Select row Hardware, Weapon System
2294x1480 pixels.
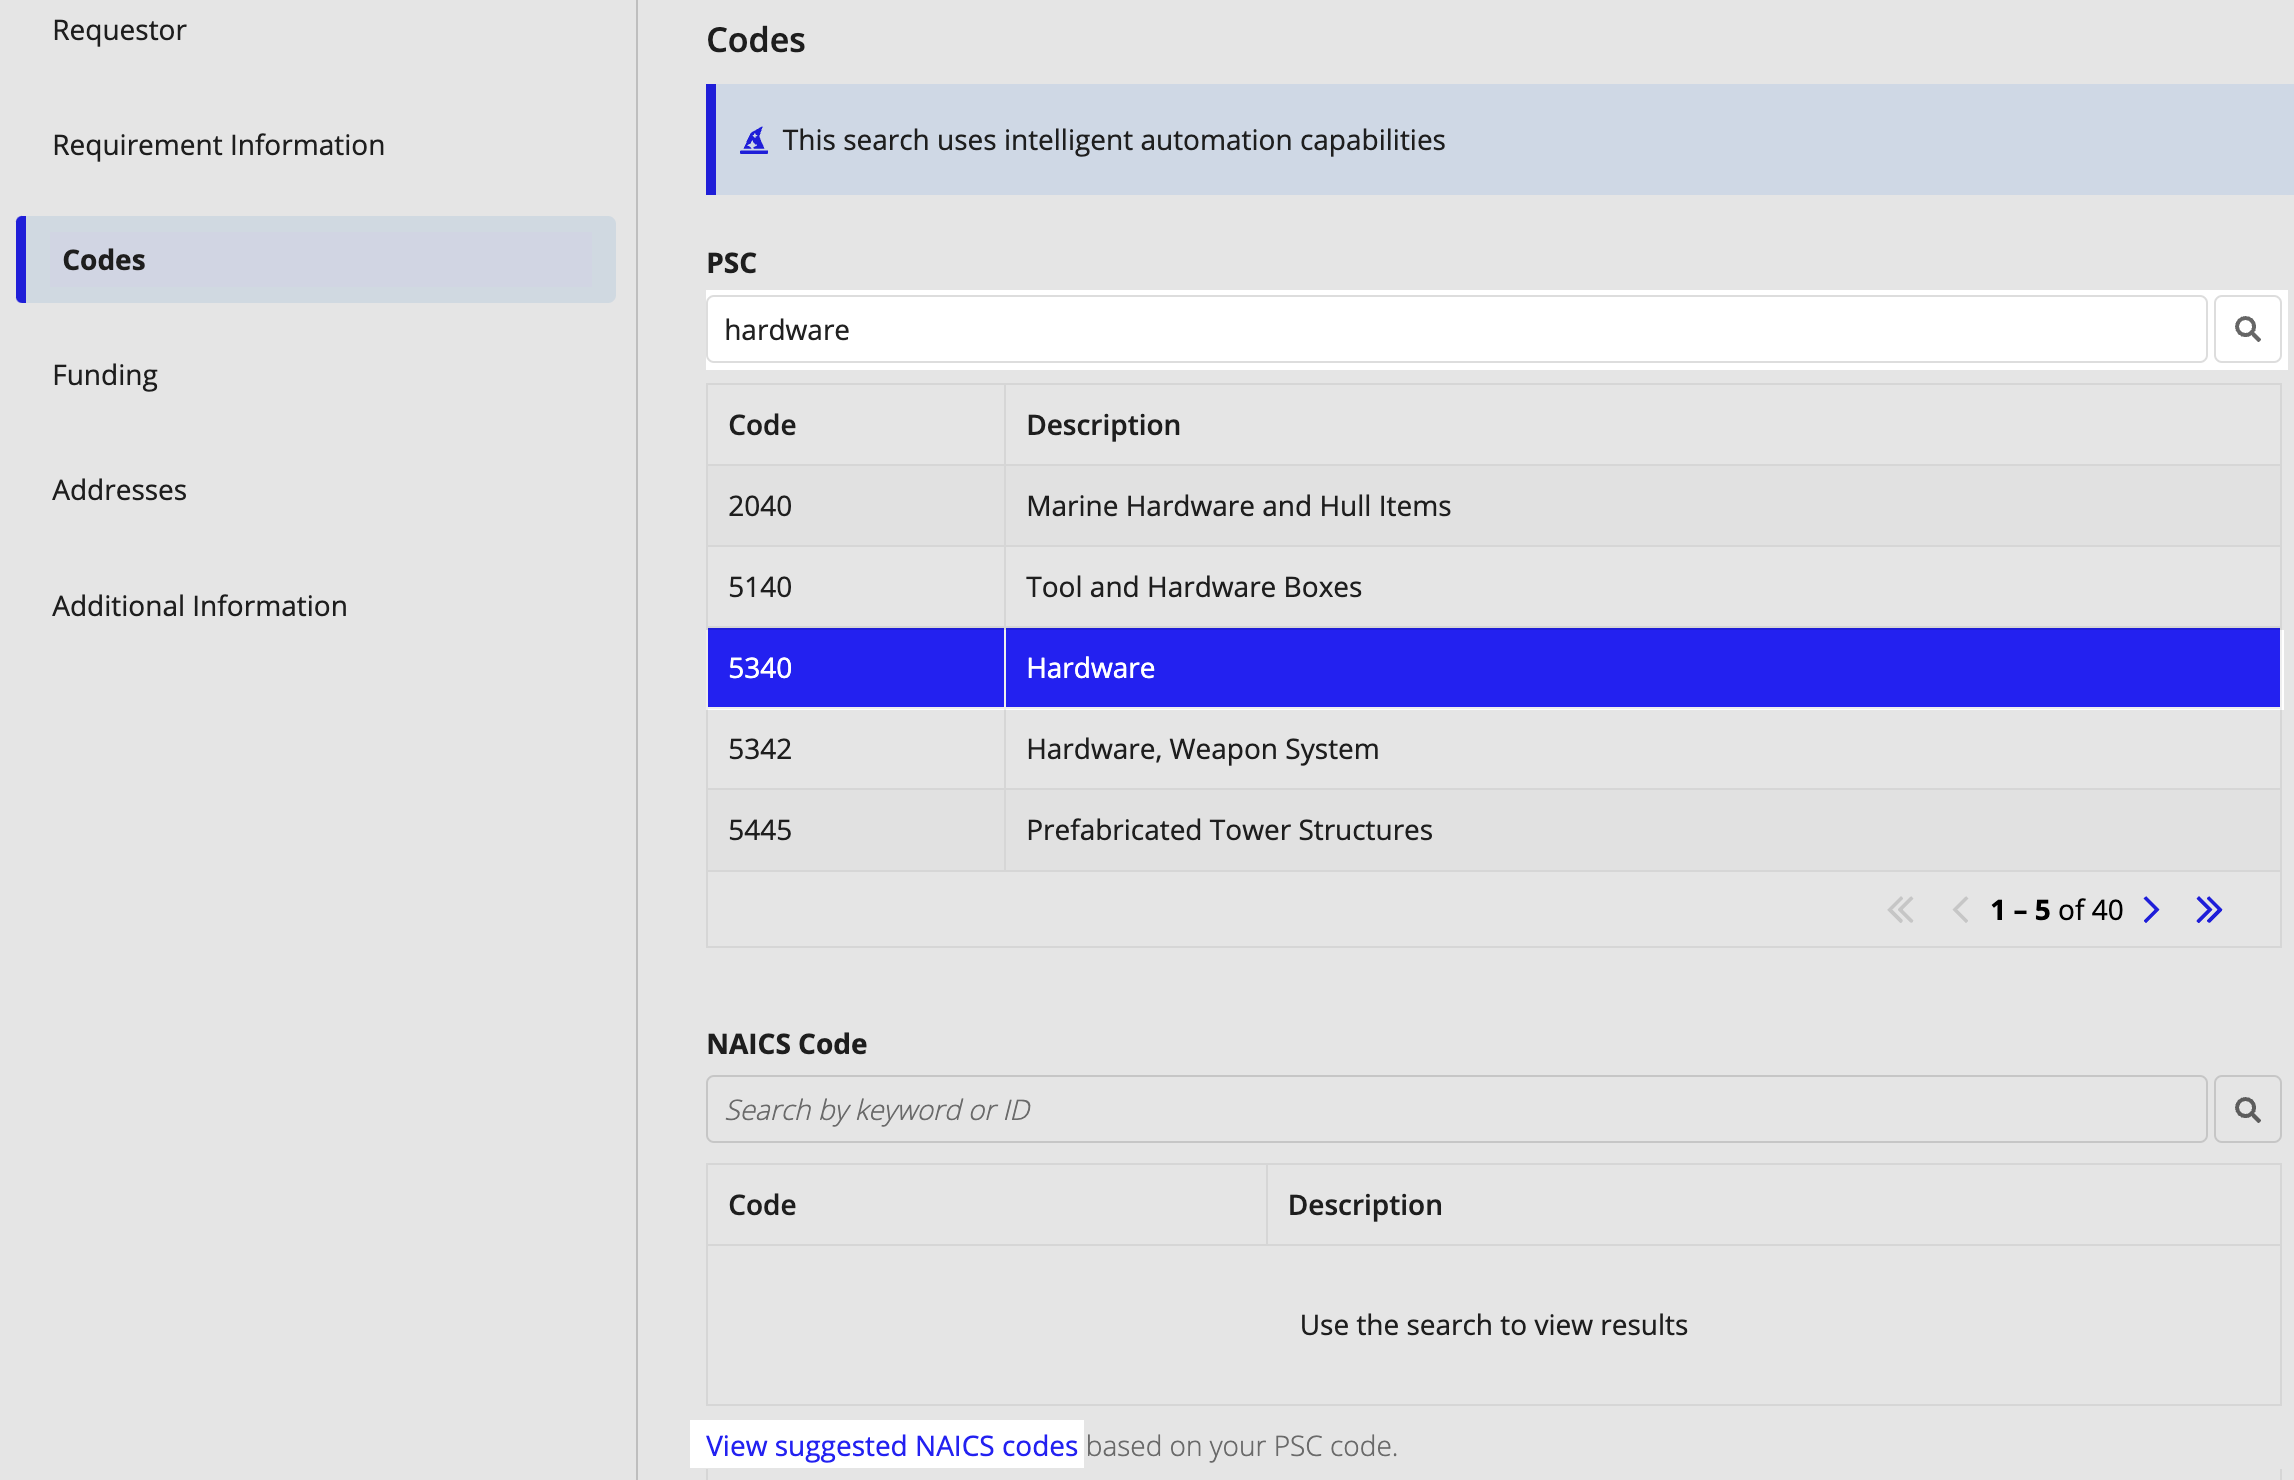[1493, 749]
